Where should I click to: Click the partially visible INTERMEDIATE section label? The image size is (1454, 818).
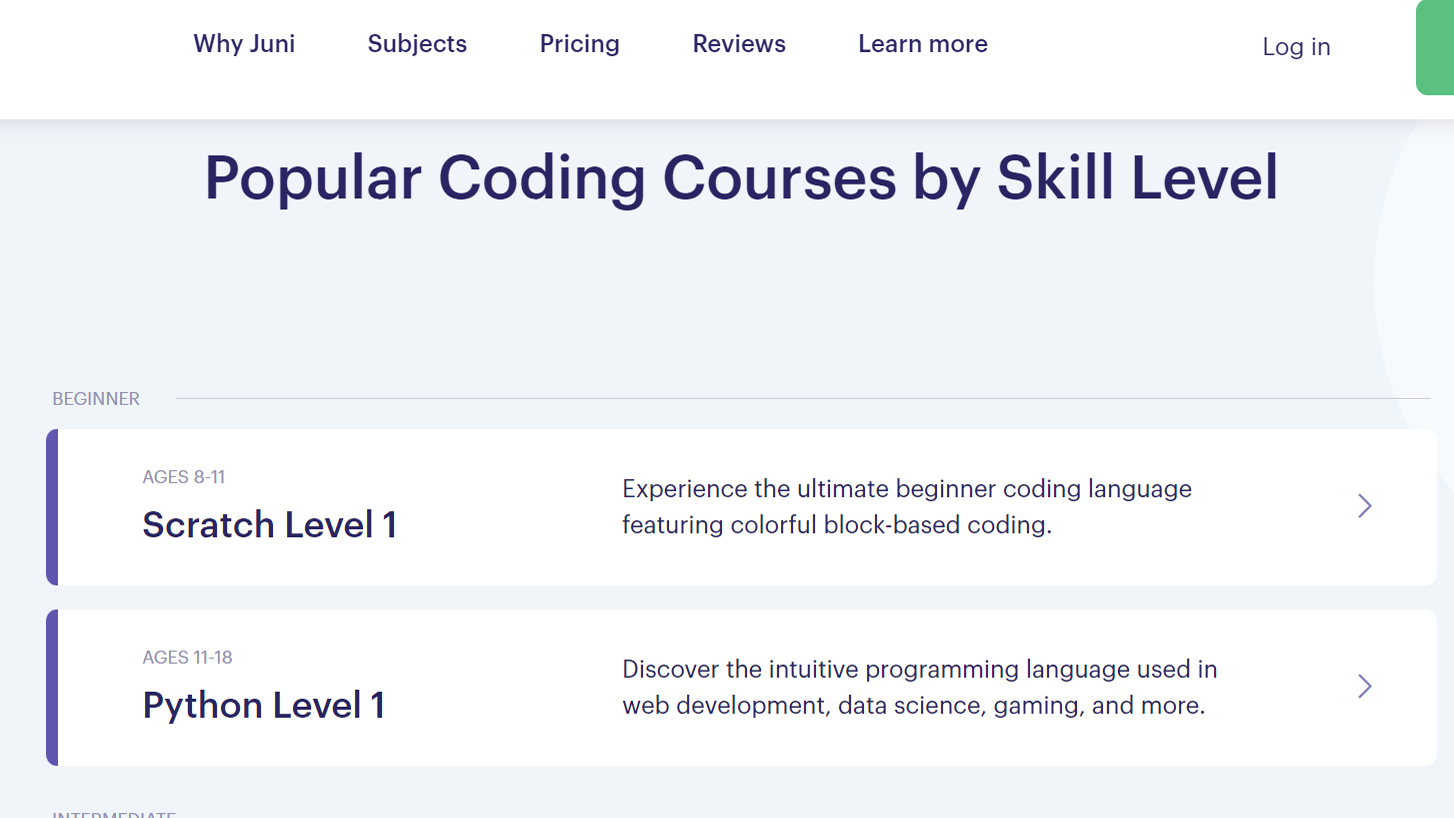(x=113, y=814)
